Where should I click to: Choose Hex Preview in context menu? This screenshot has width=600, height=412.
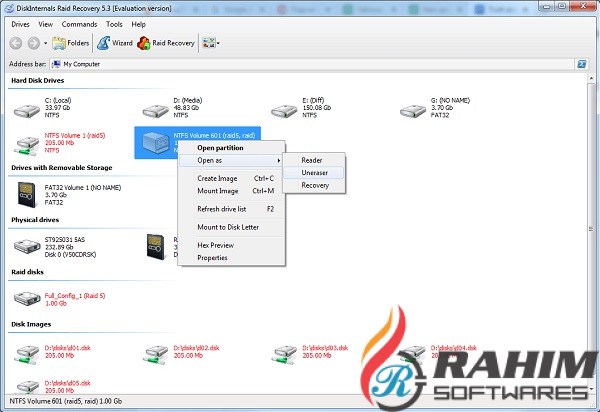(232, 245)
